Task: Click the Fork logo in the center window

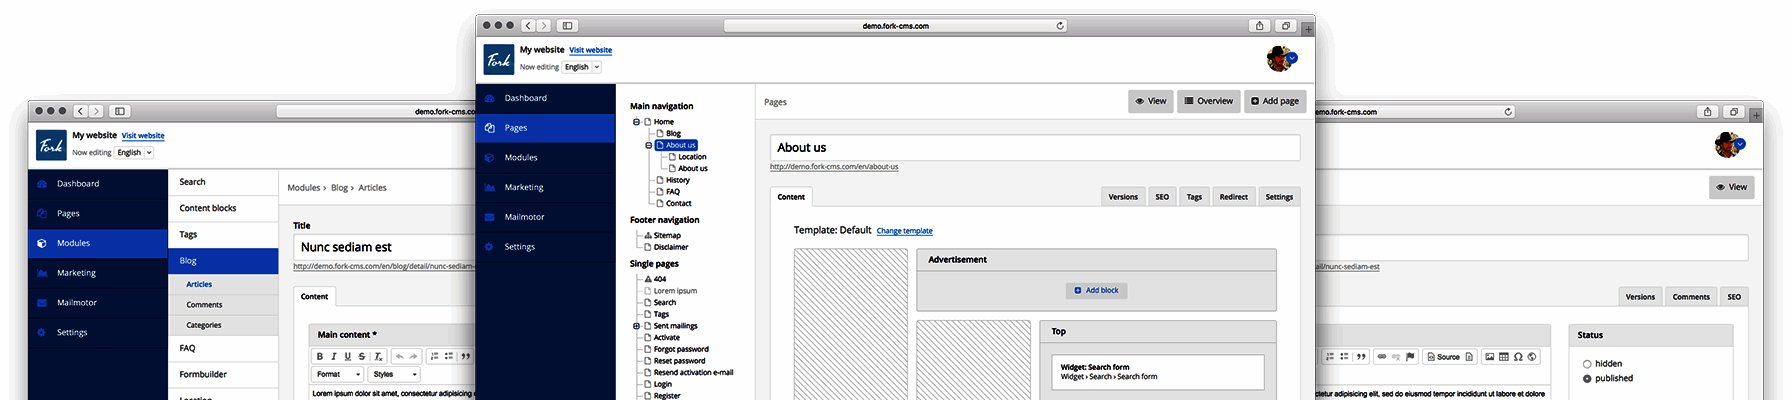Action: click(x=498, y=59)
